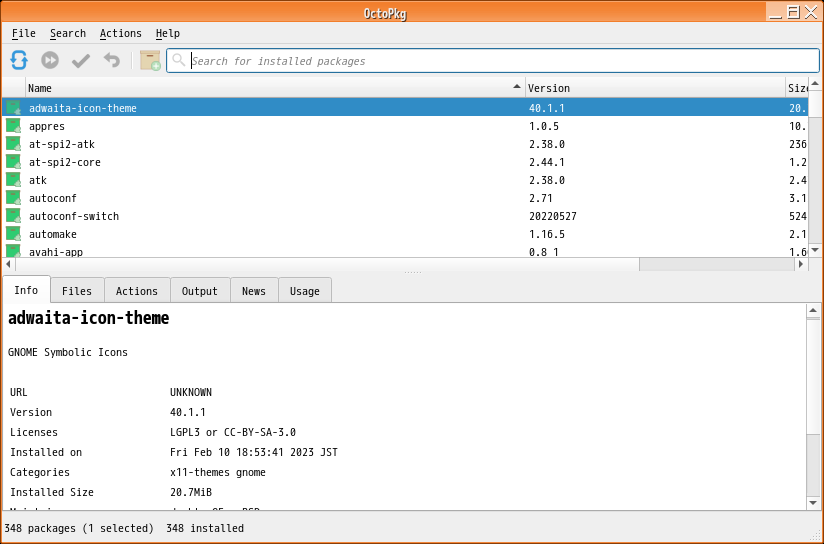Close the OctoPkg window
Screen dimensions: 824x544
811,12
